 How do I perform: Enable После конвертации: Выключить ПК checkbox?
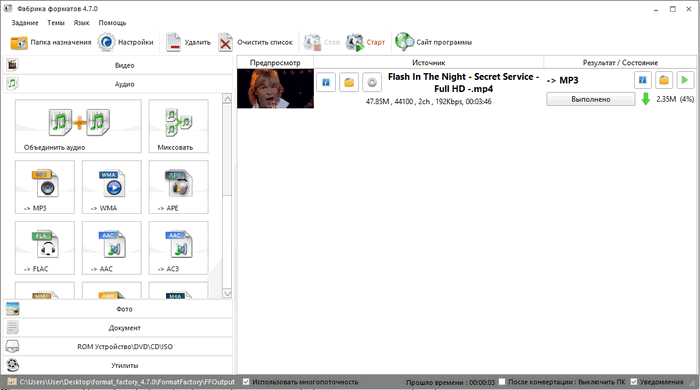click(502, 382)
